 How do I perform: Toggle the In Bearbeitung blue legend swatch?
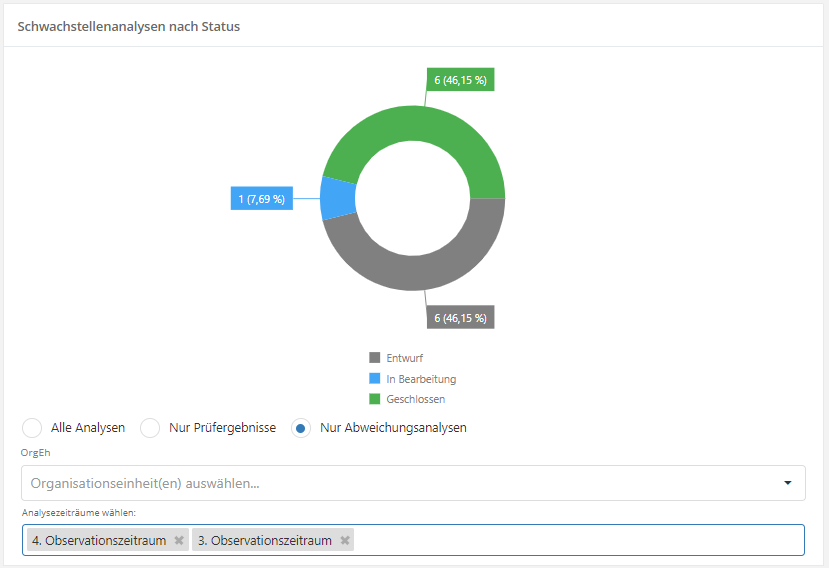(374, 379)
